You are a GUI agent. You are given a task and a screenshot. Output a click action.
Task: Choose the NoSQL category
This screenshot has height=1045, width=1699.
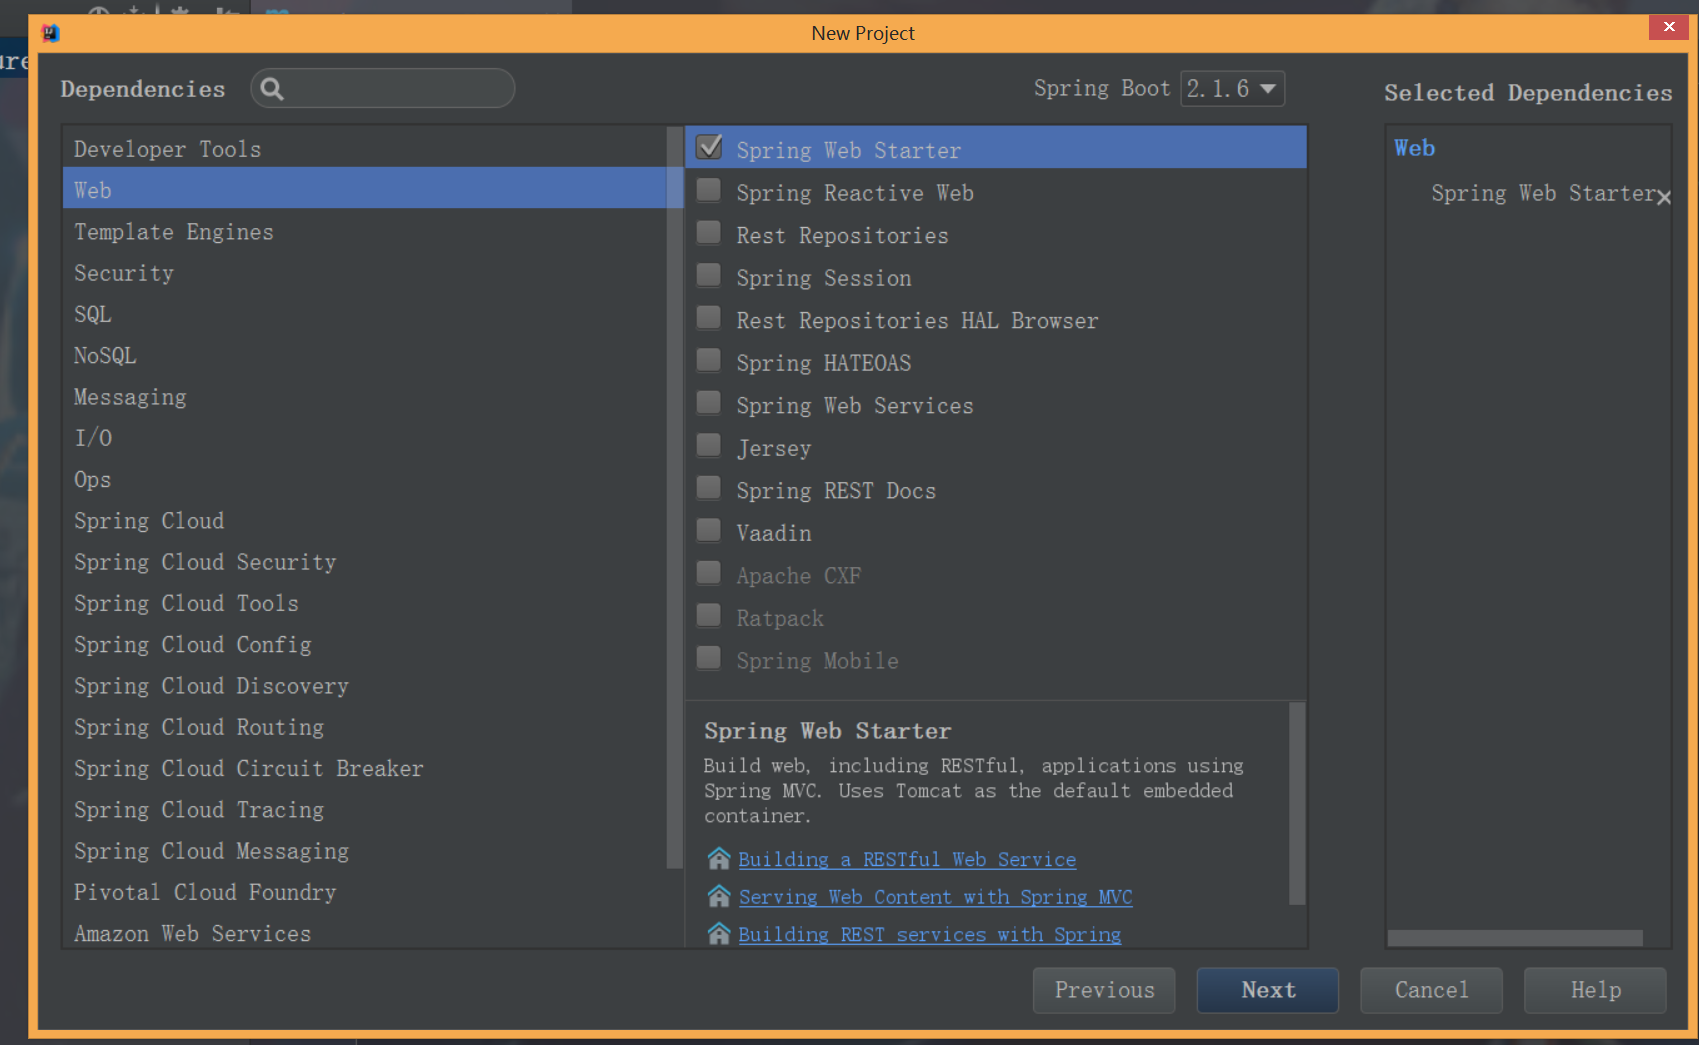364,356
